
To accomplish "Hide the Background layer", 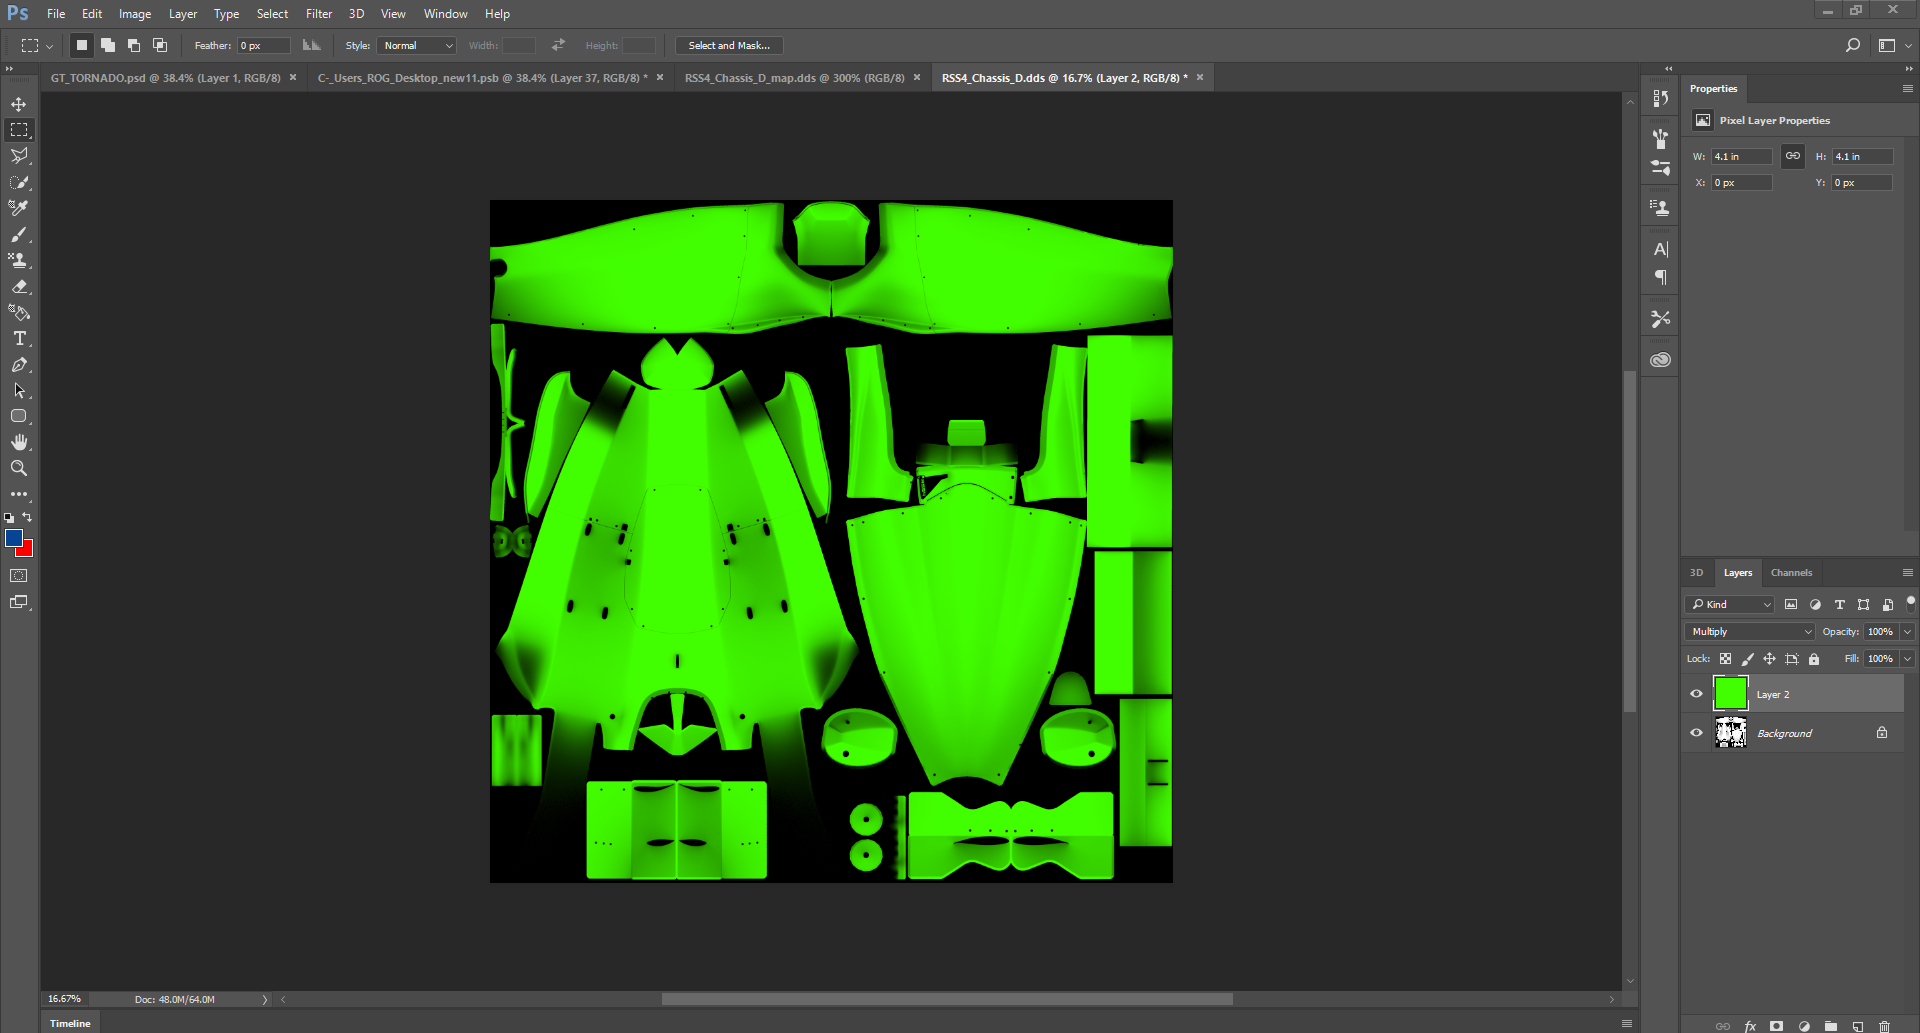I will point(1696,733).
